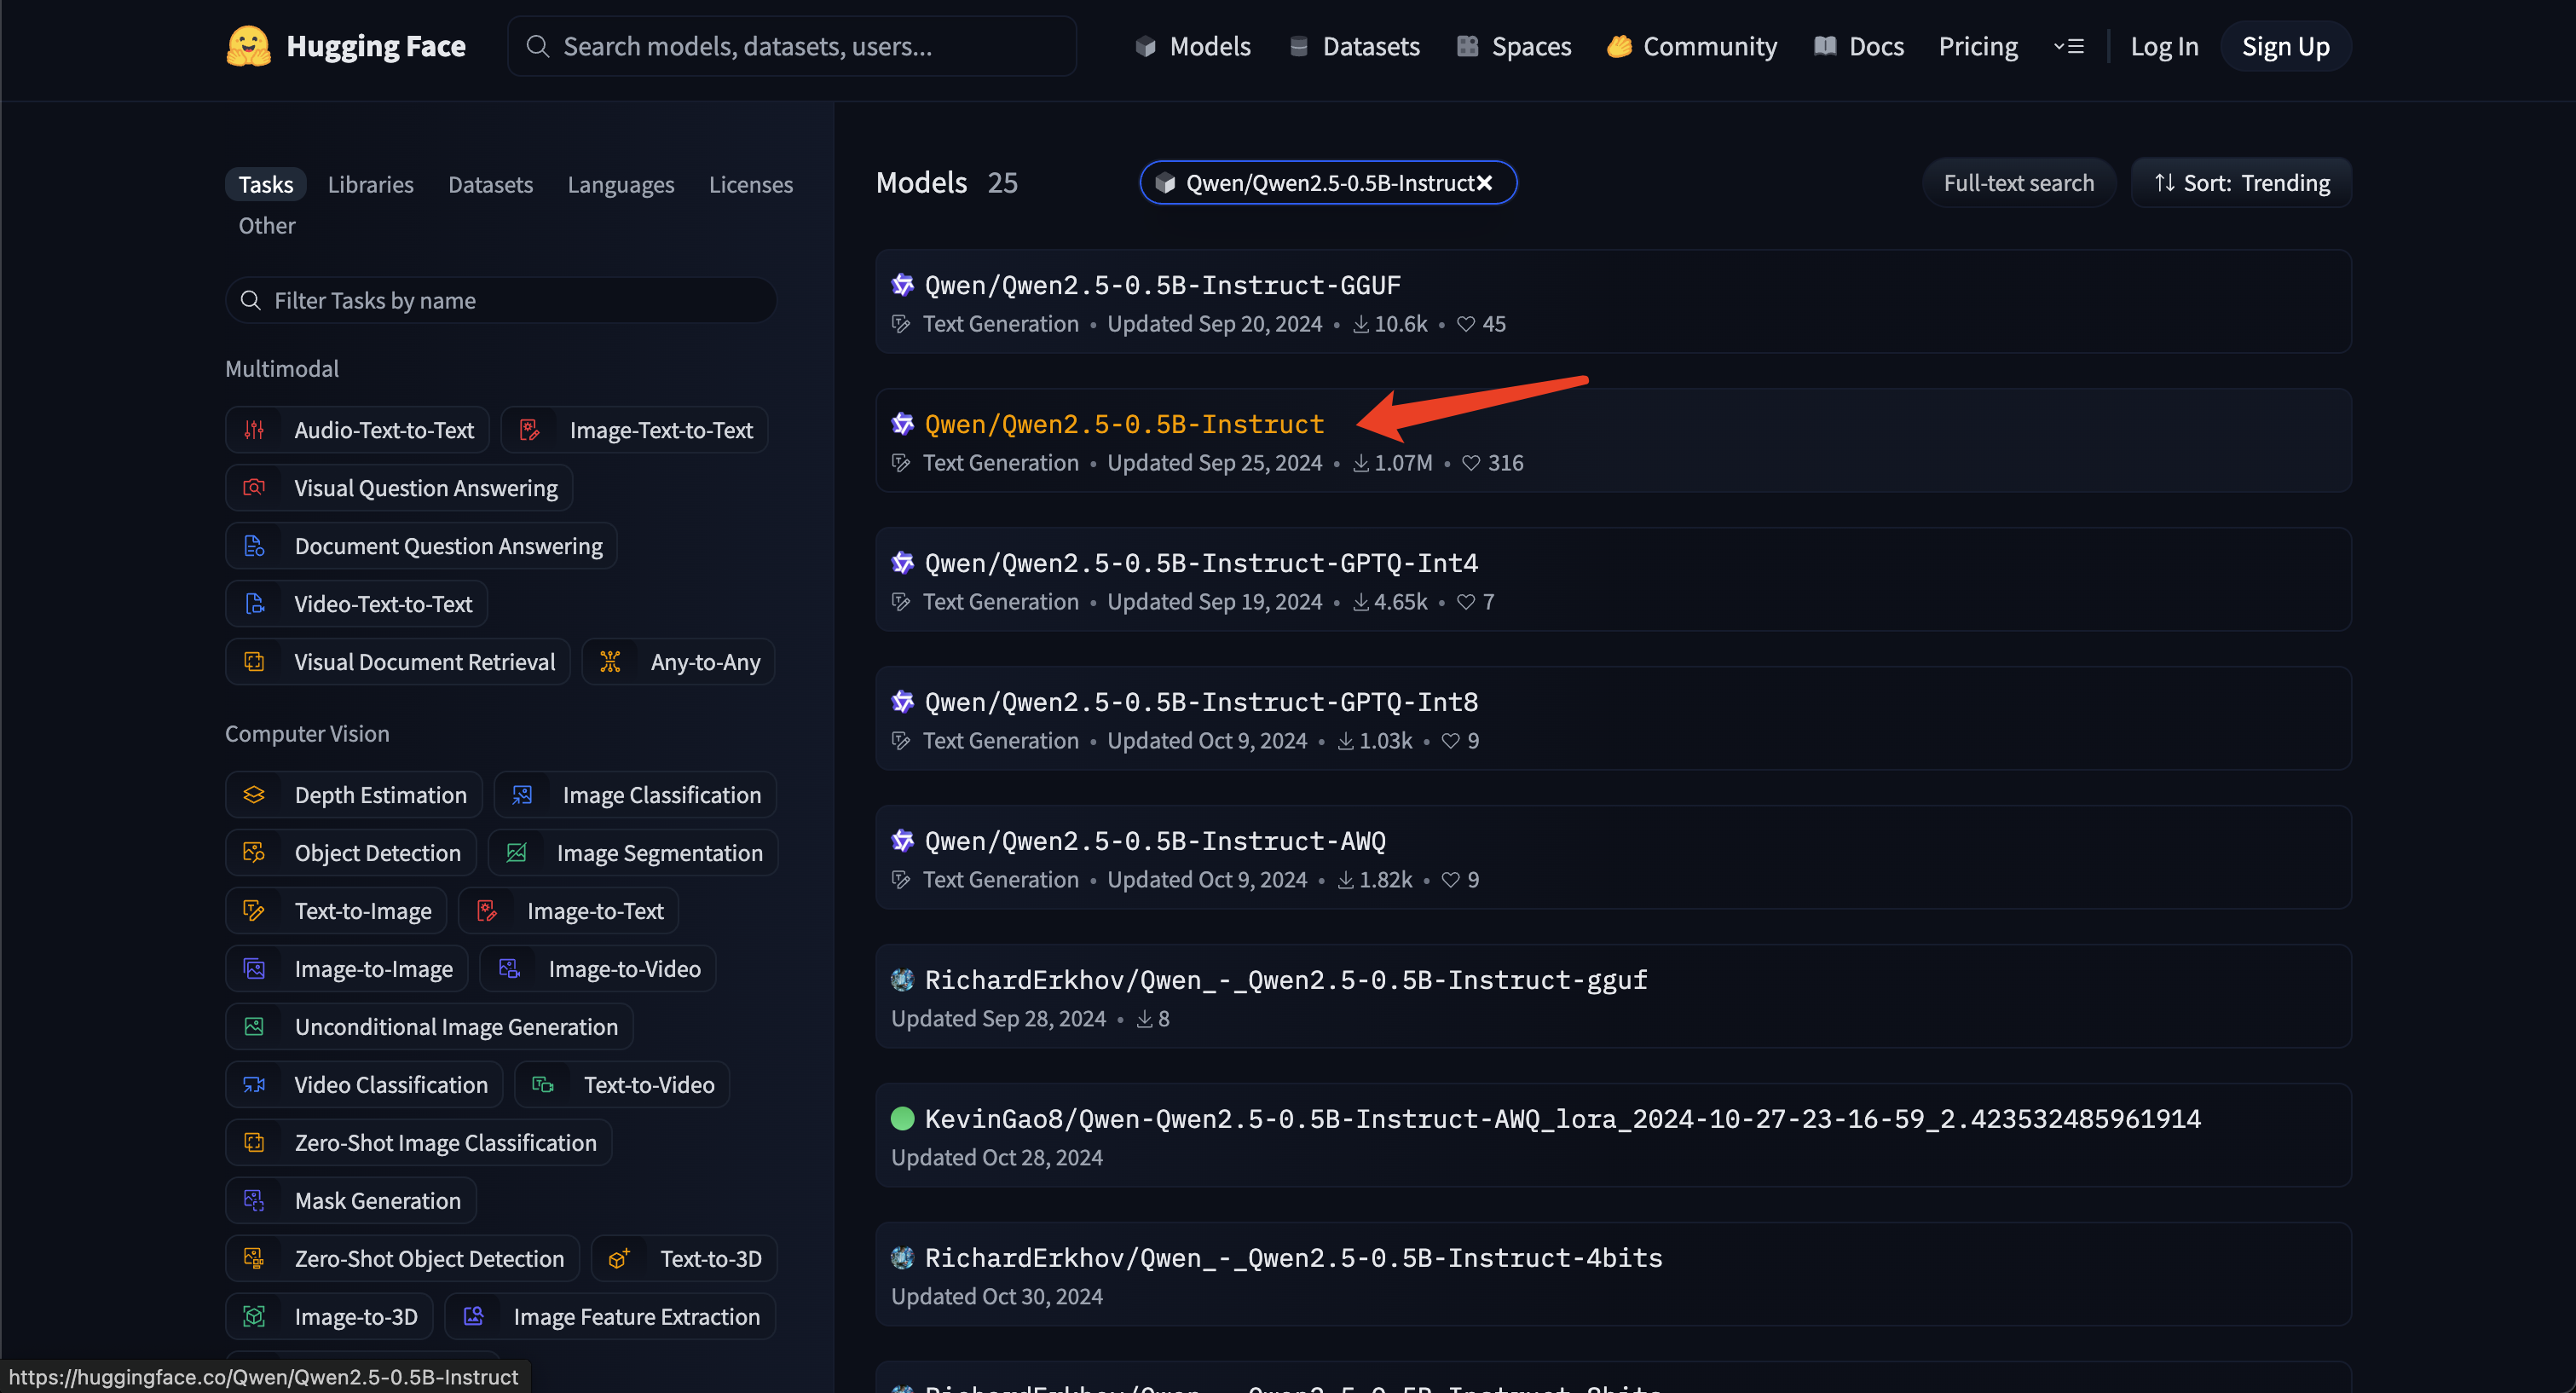This screenshot has width=2576, height=1393.
Task: Open the Pricing page link
Action: point(1978,46)
